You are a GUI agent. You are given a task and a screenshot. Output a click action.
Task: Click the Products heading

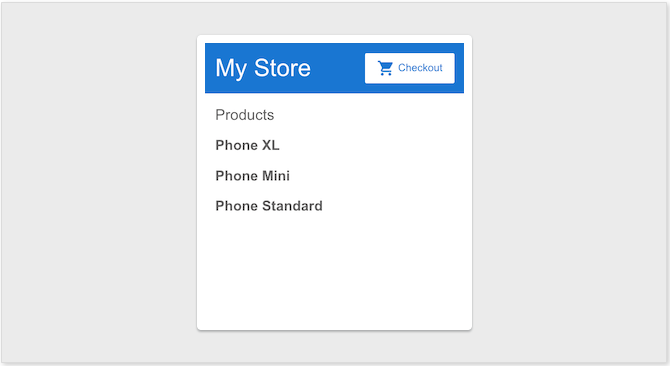pos(244,115)
